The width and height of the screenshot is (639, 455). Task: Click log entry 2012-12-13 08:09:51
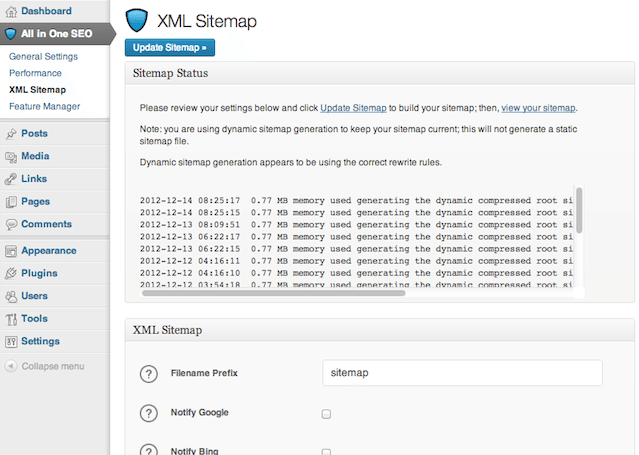(x=356, y=225)
